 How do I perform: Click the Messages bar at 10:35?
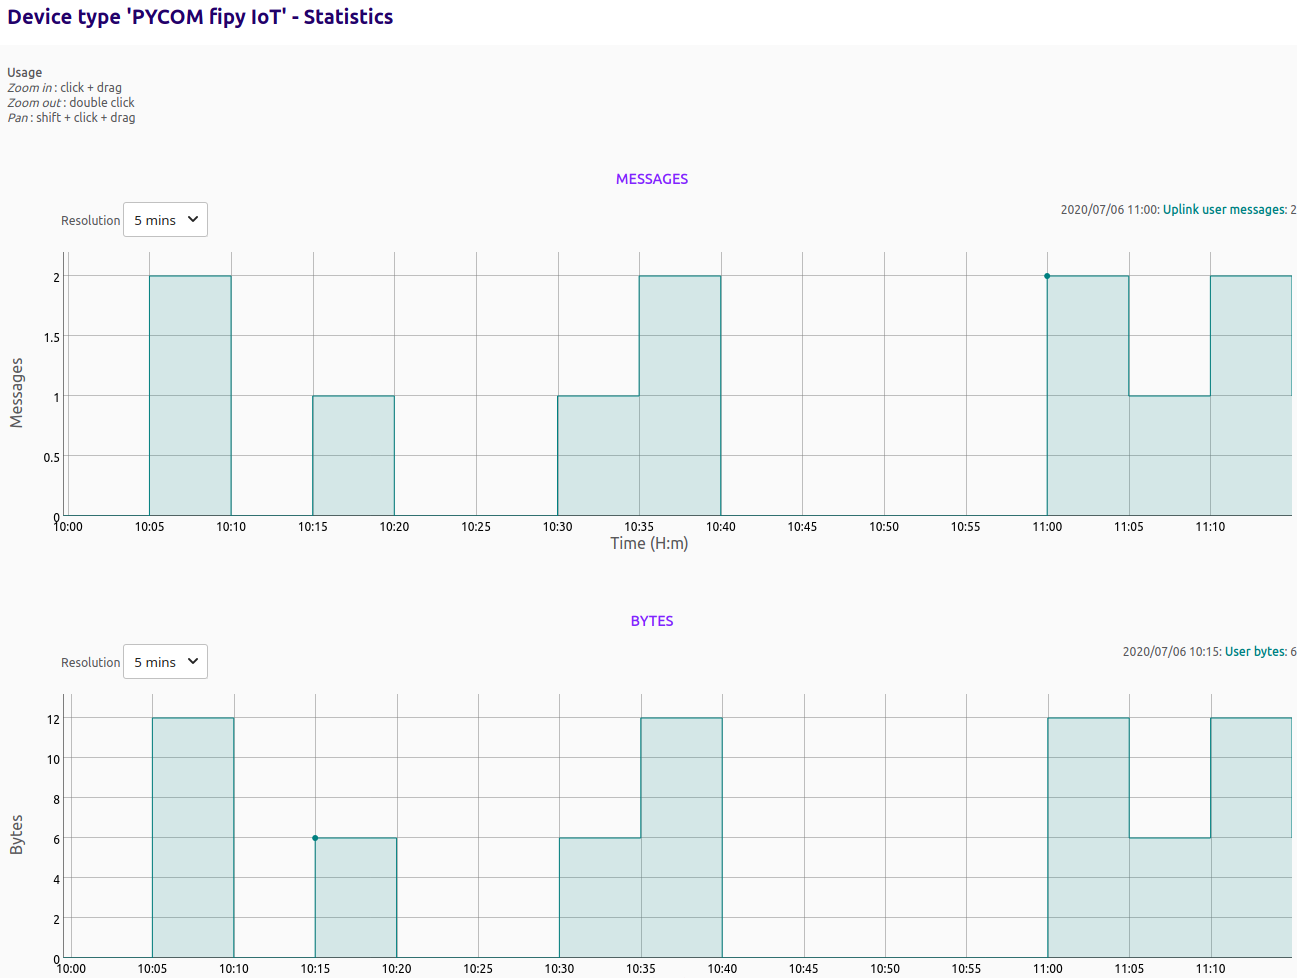pos(680,396)
